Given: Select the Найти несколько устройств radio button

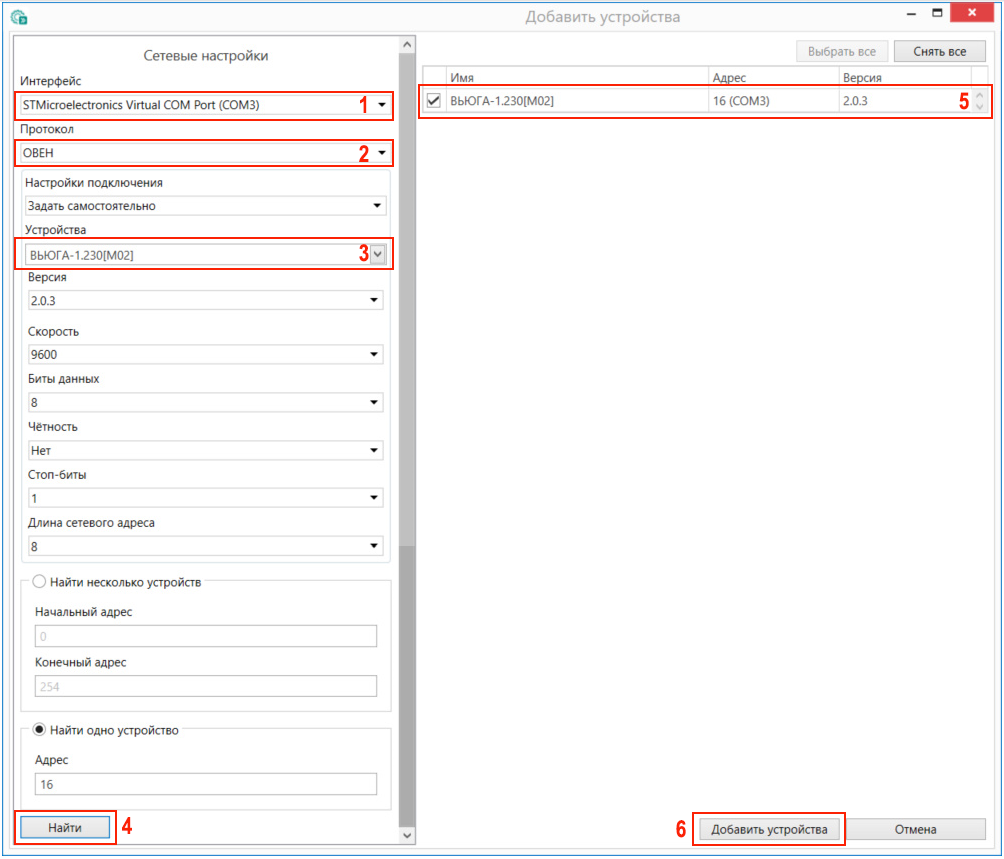Looking at the screenshot, I should click(x=40, y=582).
